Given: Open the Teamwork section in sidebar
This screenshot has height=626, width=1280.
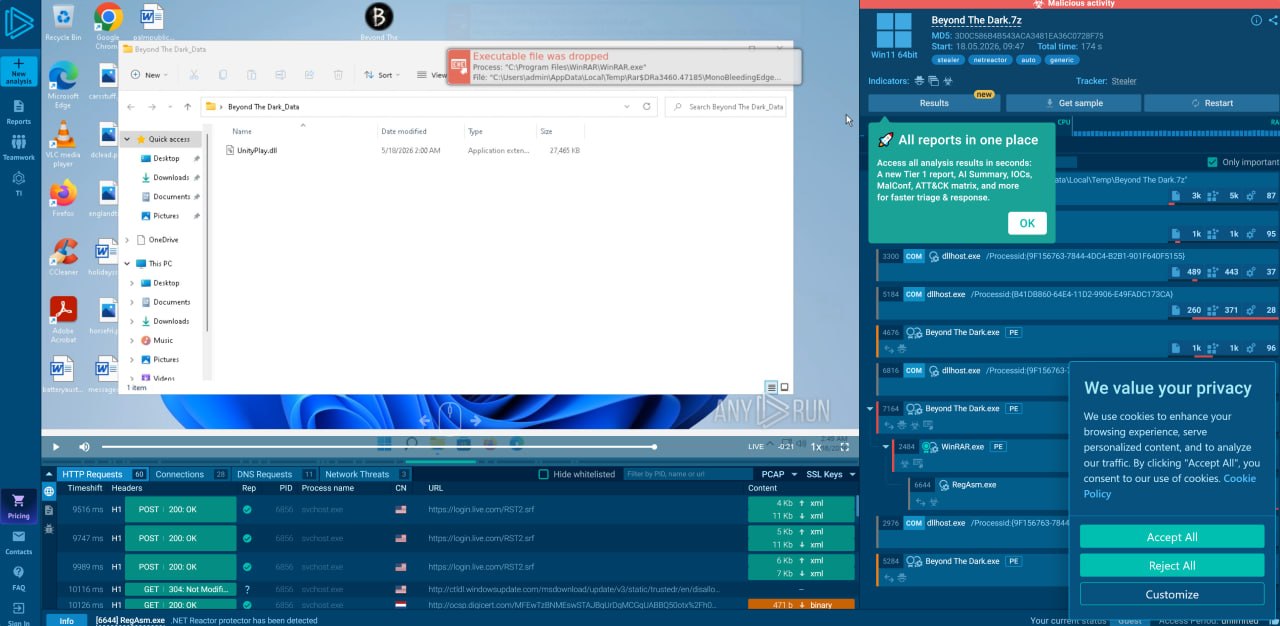Looking at the screenshot, I should (19, 148).
